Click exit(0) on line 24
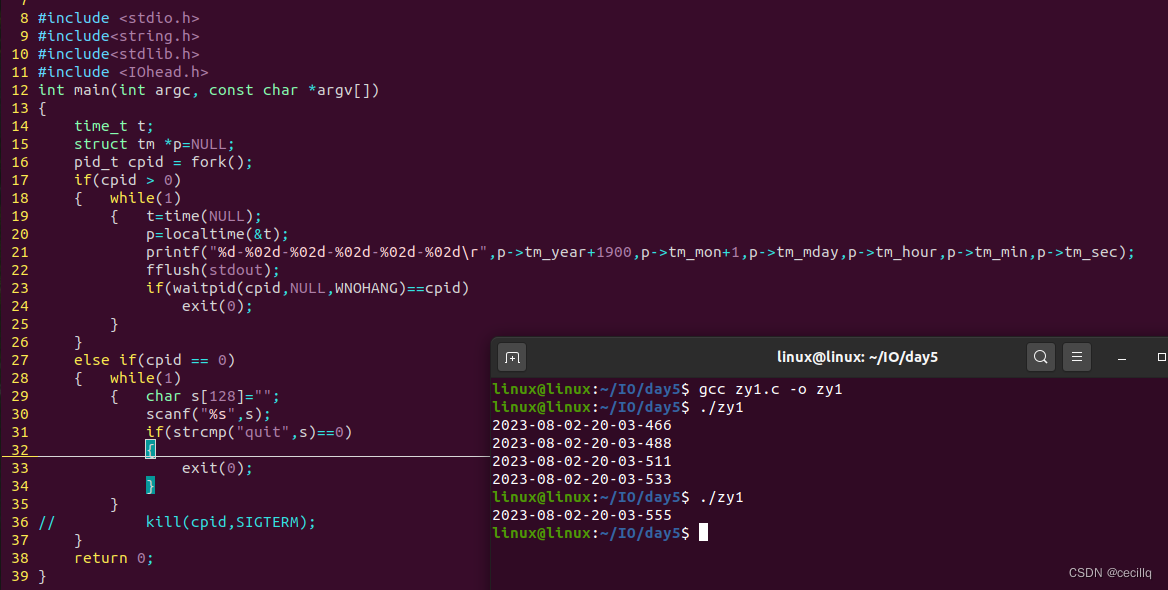 217,306
